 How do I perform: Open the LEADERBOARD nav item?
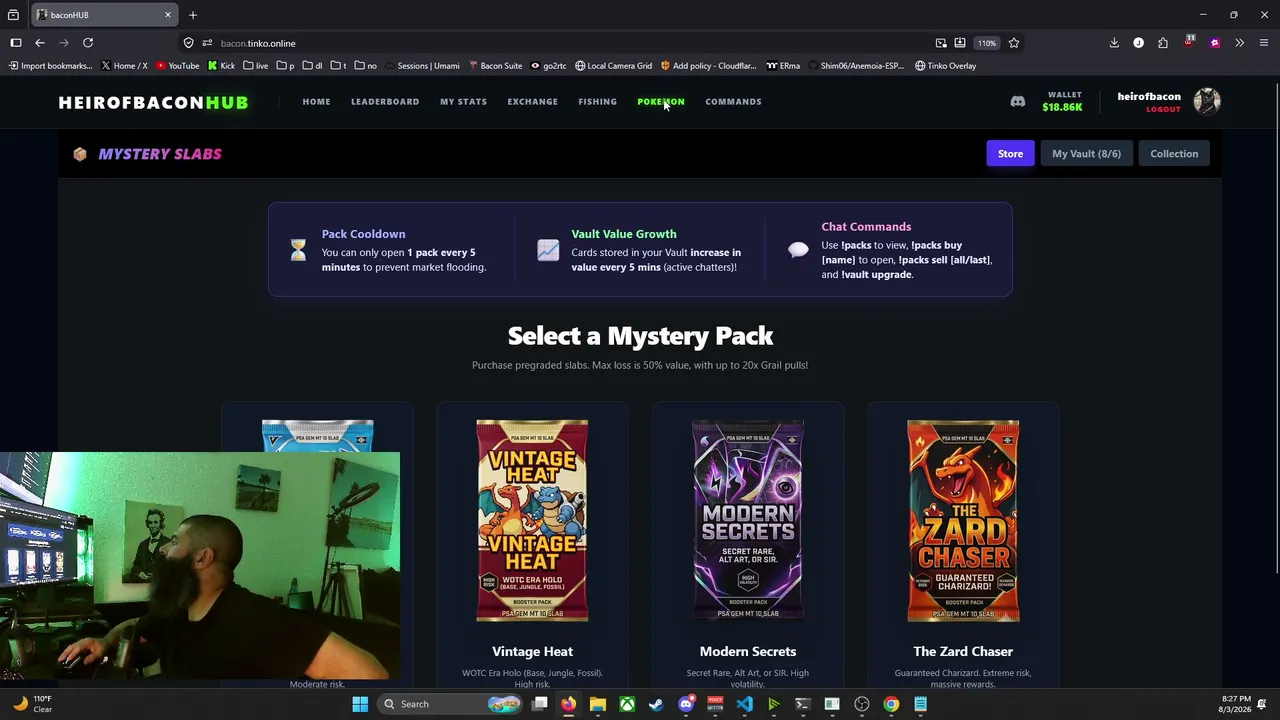click(x=385, y=101)
